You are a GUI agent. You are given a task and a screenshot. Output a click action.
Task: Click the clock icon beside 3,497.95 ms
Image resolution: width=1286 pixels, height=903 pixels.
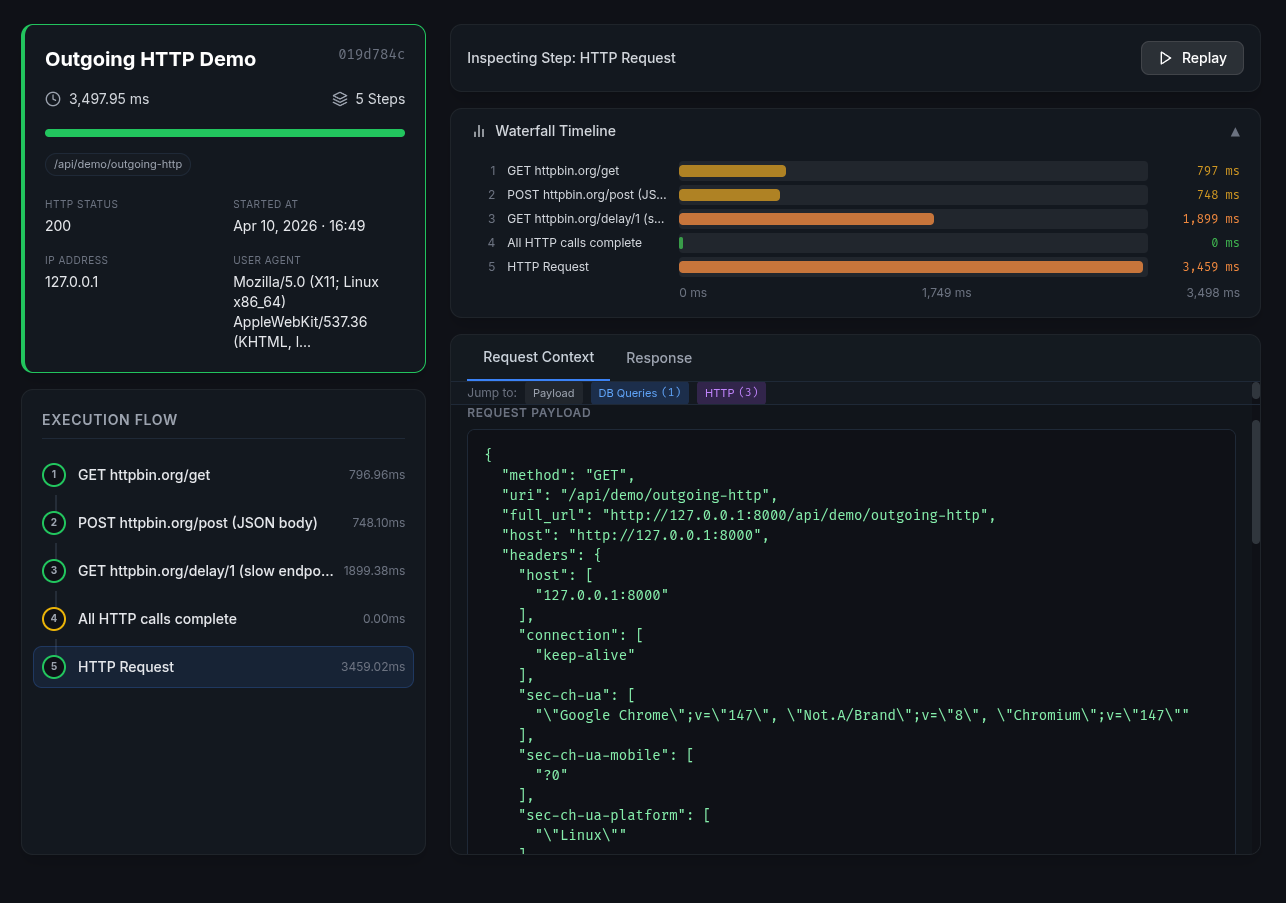pyautogui.click(x=53, y=99)
